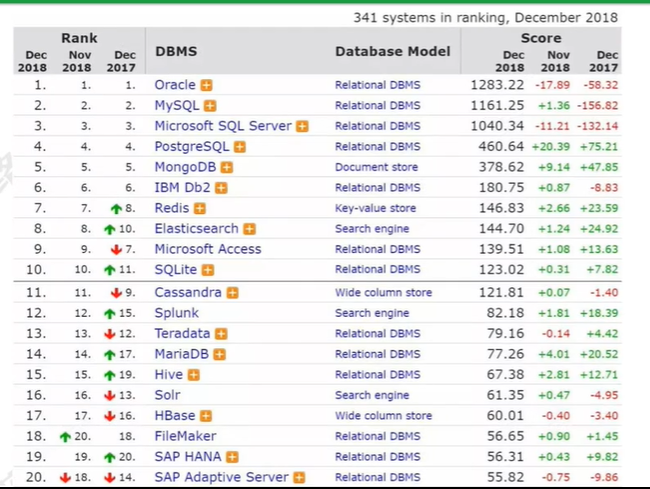
Task: Select the score value 55.82
Action: click(505, 477)
